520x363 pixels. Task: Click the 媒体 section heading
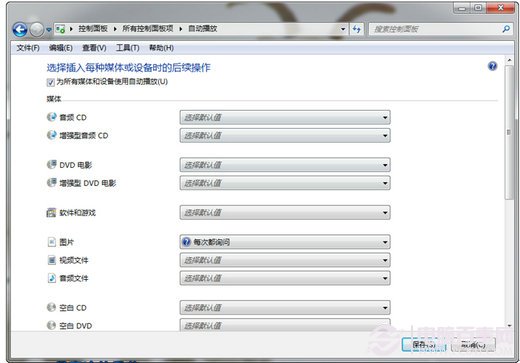pos(54,99)
